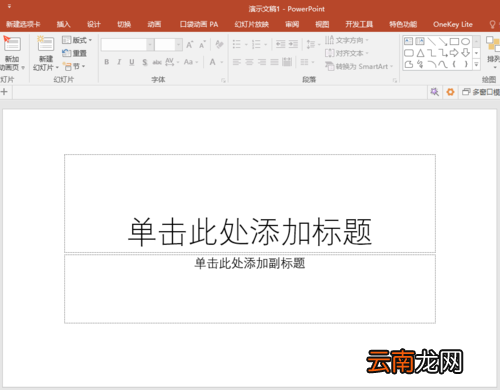Switch to the Design (设计) tab
The width and height of the screenshot is (500, 390).
point(94,24)
